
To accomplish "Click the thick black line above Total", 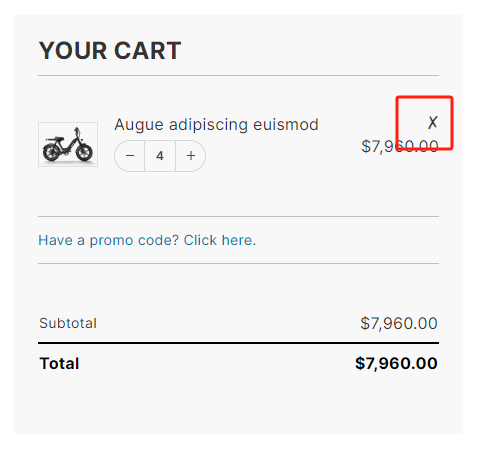I will click(238, 343).
